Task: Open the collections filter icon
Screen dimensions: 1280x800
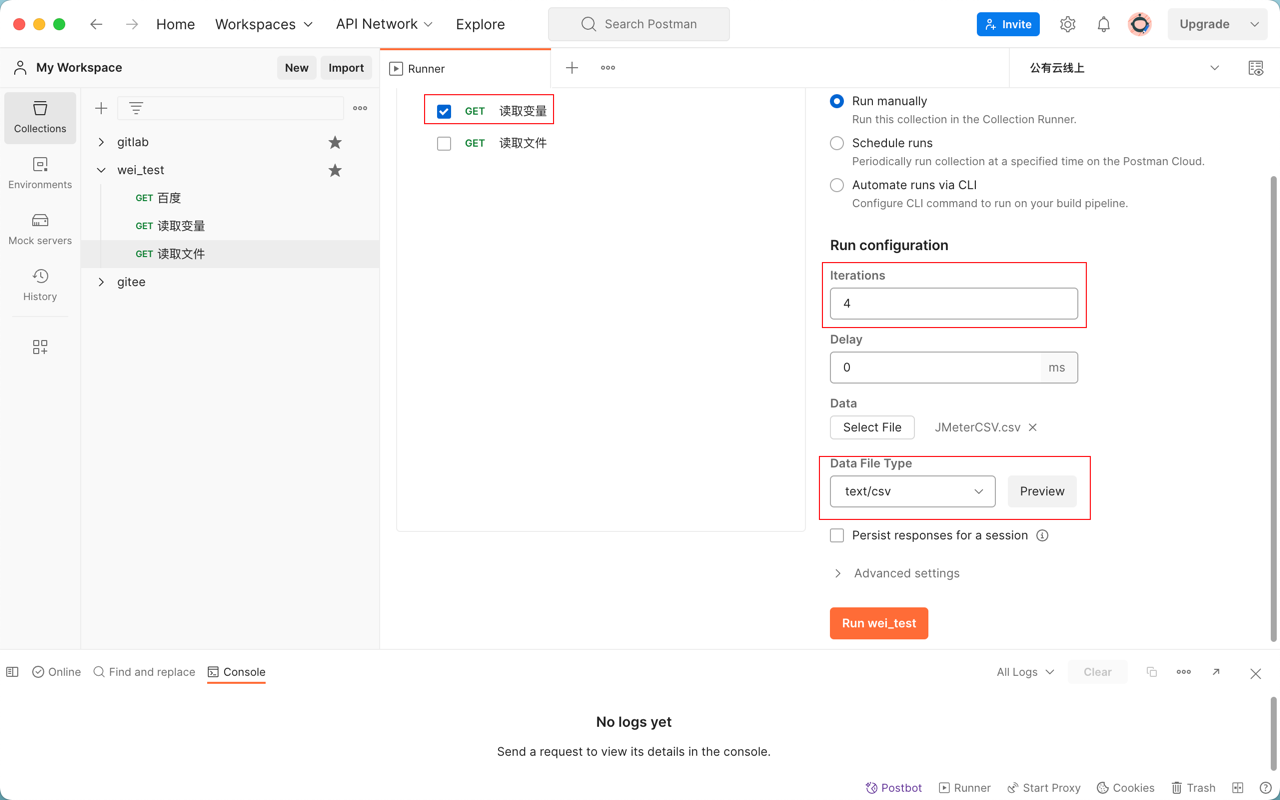Action: (x=136, y=108)
